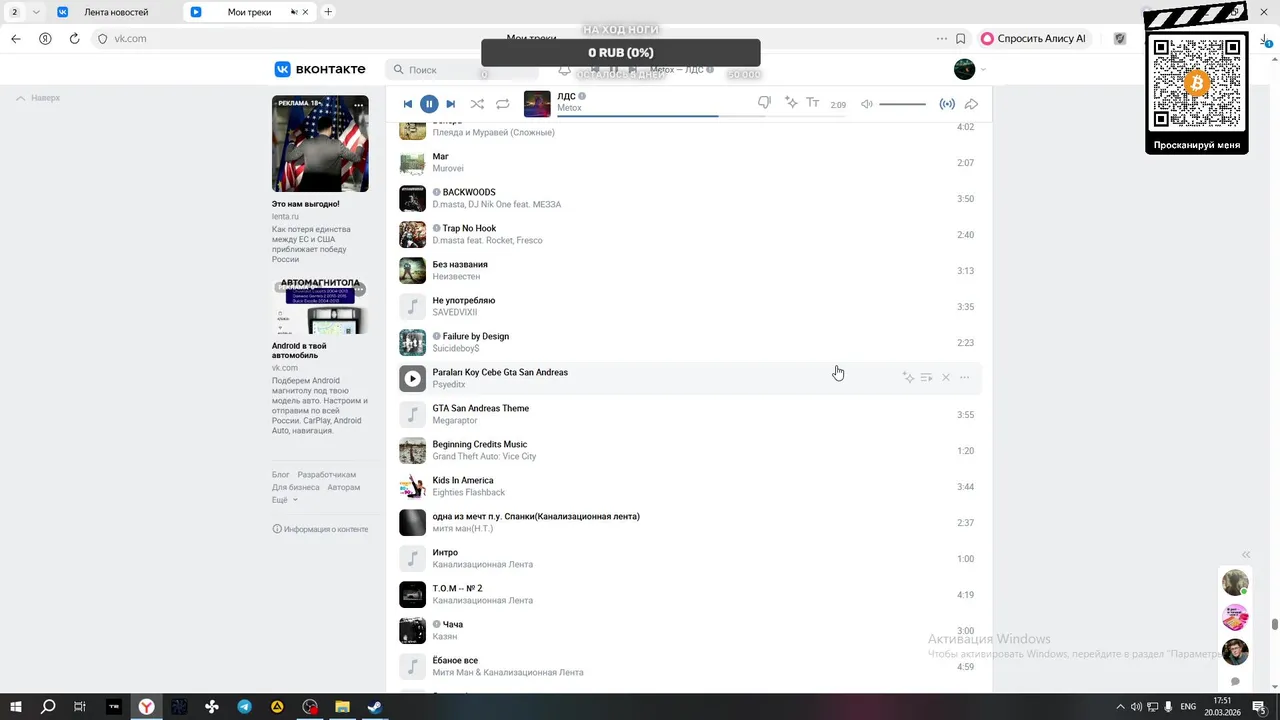This screenshot has height=720, width=1280.
Task: Select GTA San Andreas Theme track
Action: [688, 414]
